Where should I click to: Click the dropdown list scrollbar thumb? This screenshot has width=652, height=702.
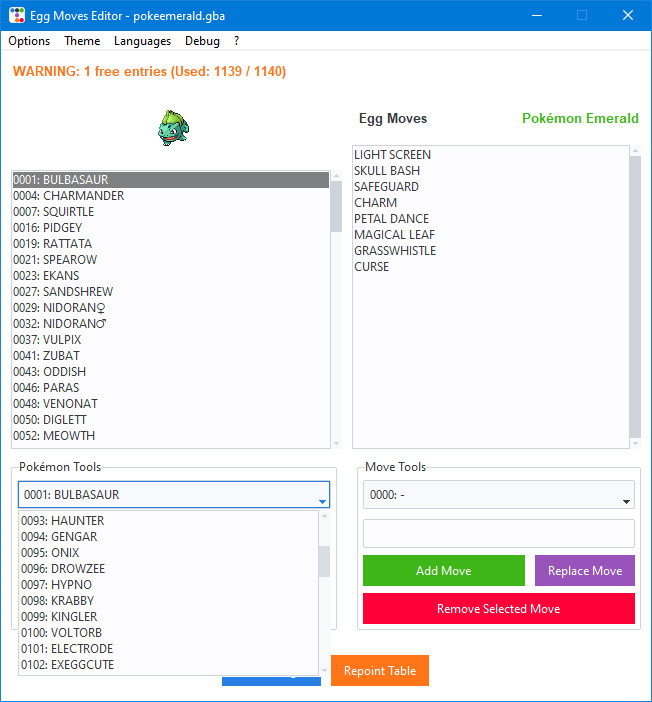pos(324,561)
